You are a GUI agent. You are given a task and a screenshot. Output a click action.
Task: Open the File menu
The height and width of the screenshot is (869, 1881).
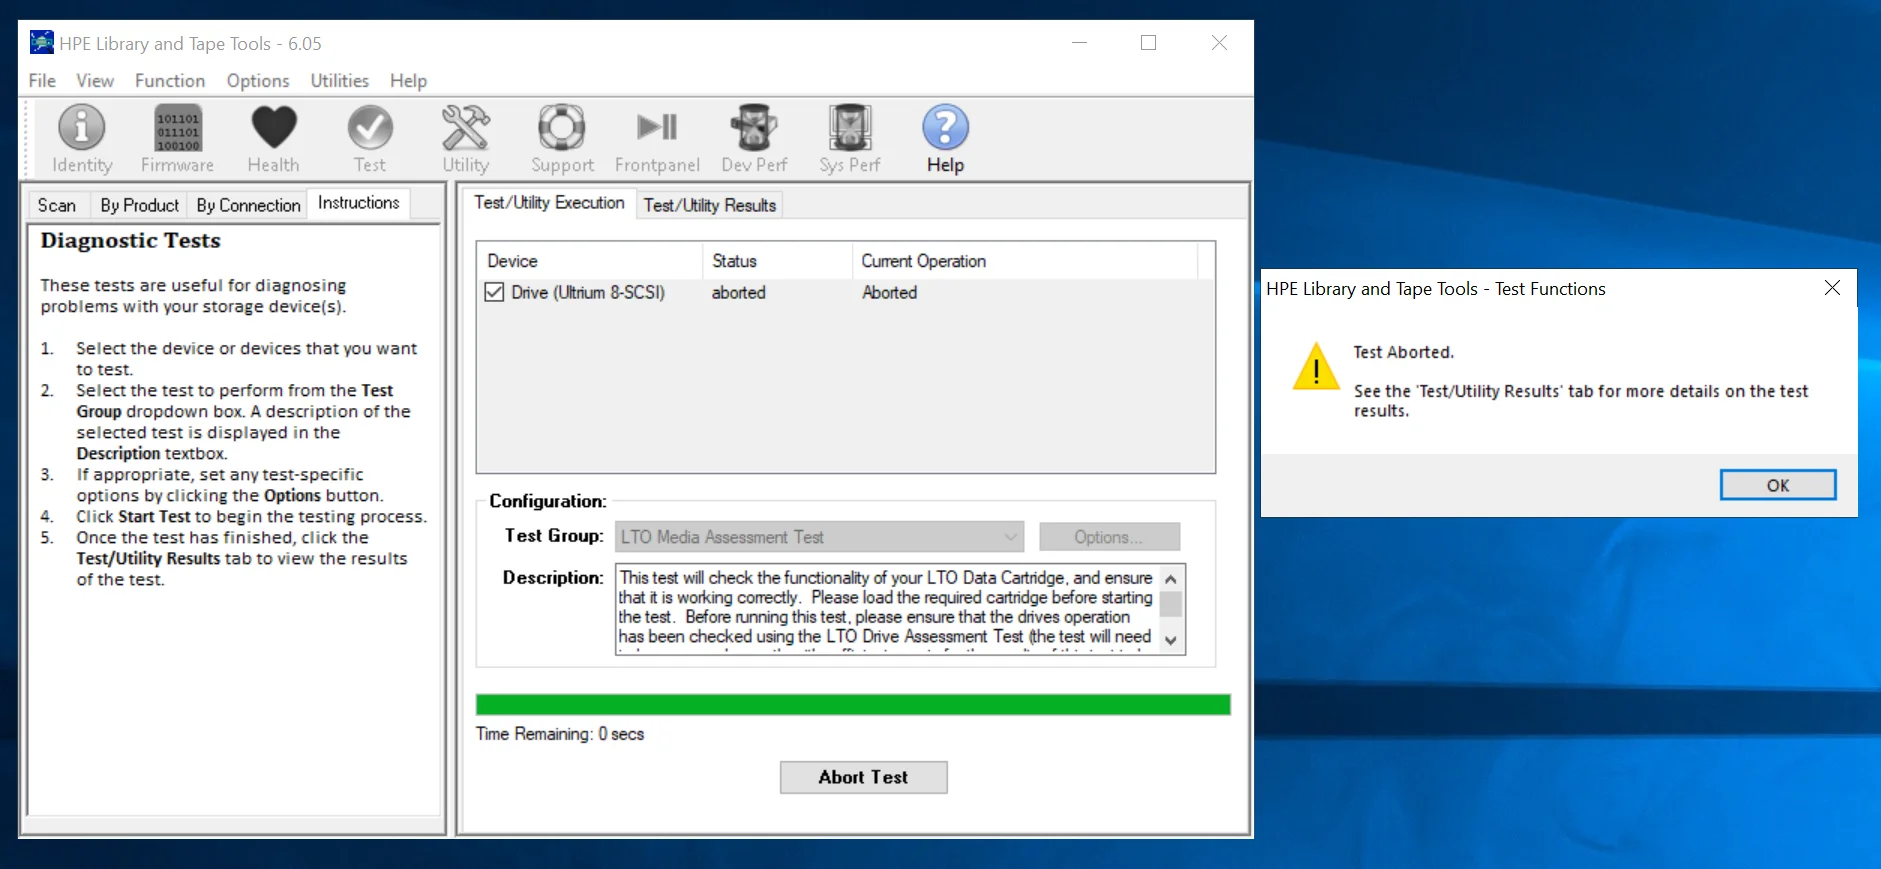[x=42, y=80]
